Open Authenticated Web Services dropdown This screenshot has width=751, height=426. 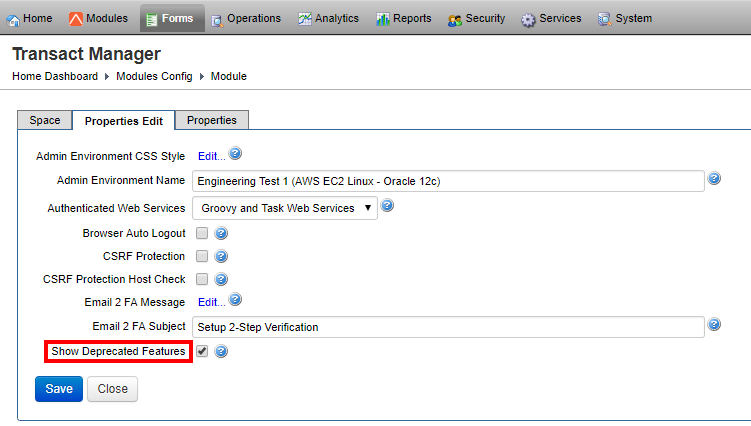tap(284, 208)
